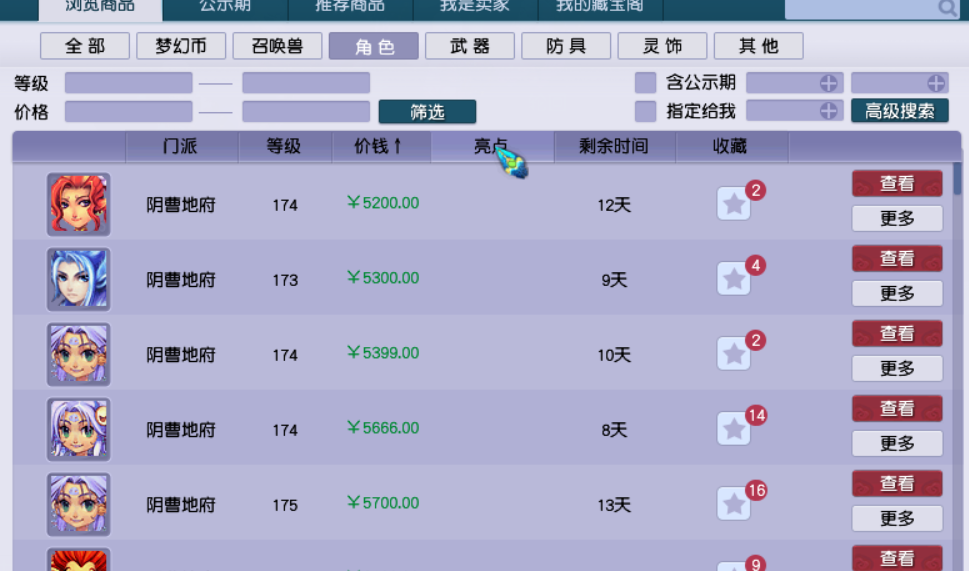Image resolution: width=969 pixels, height=571 pixels.
Task: Click the minimum 等级 input field
Action: tap(128, 83)
